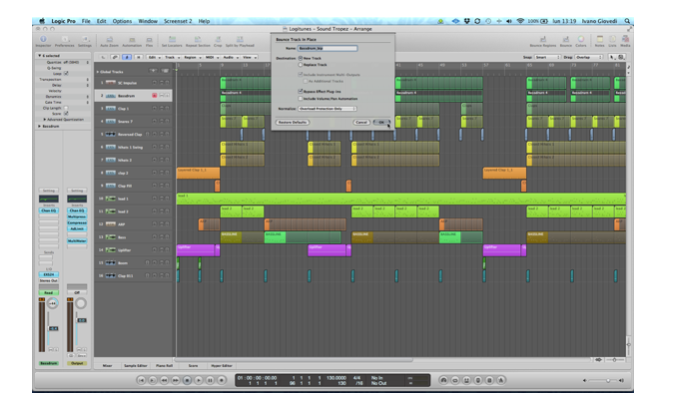Toggle the Bypass Effect Plug-ins checkbox
The image size is (680, 407).
[x=300, y=91]
